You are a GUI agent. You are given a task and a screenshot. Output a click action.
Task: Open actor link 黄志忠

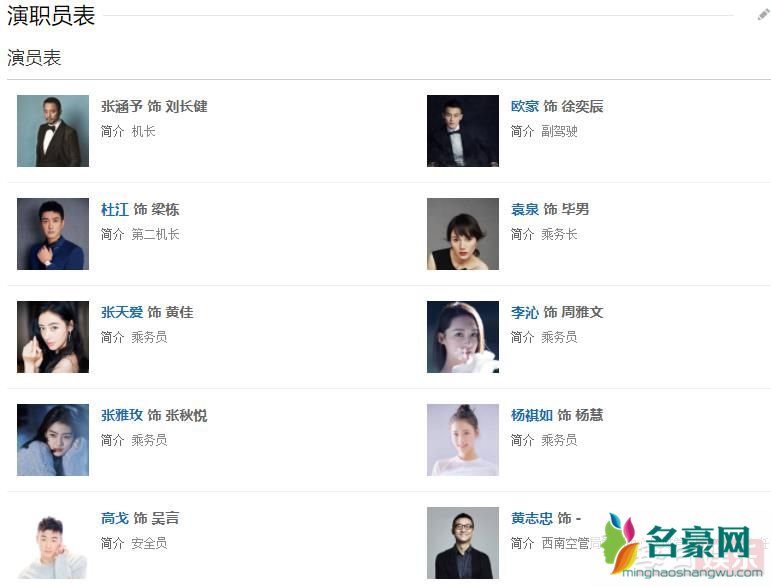531,518
